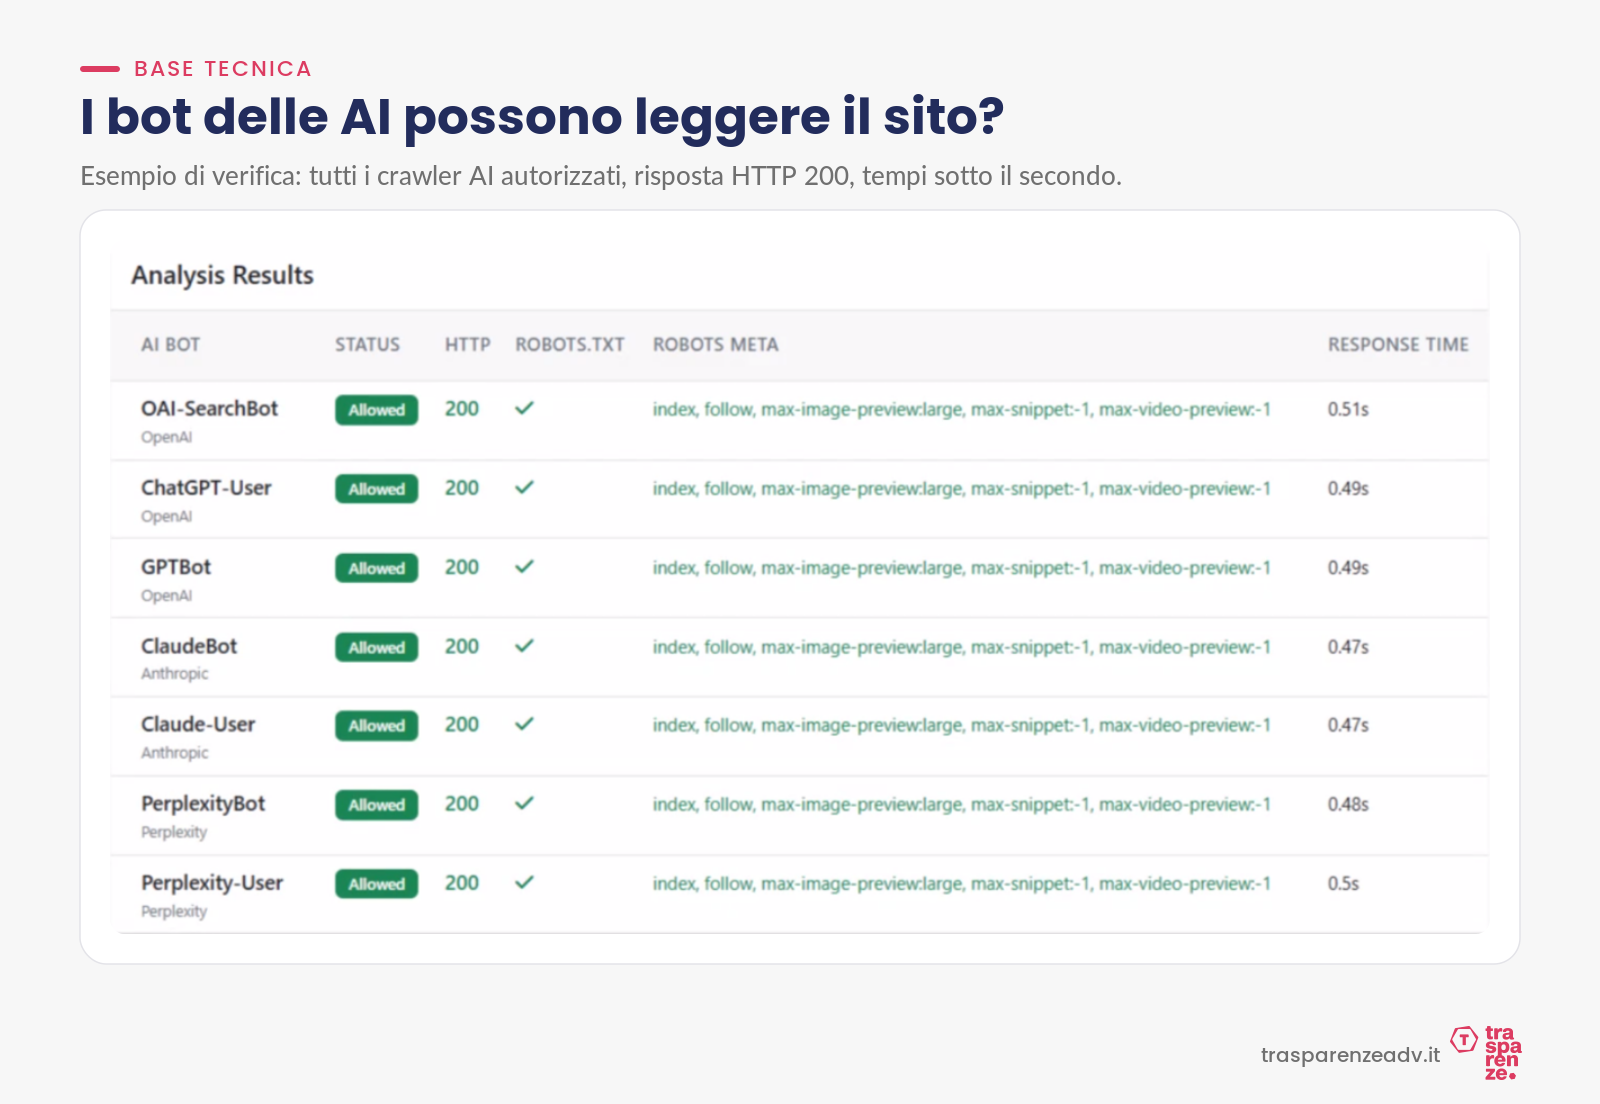Click the robots.txt checkmark in Claude-User row
1600x1104 pixels.
point(524,724)
